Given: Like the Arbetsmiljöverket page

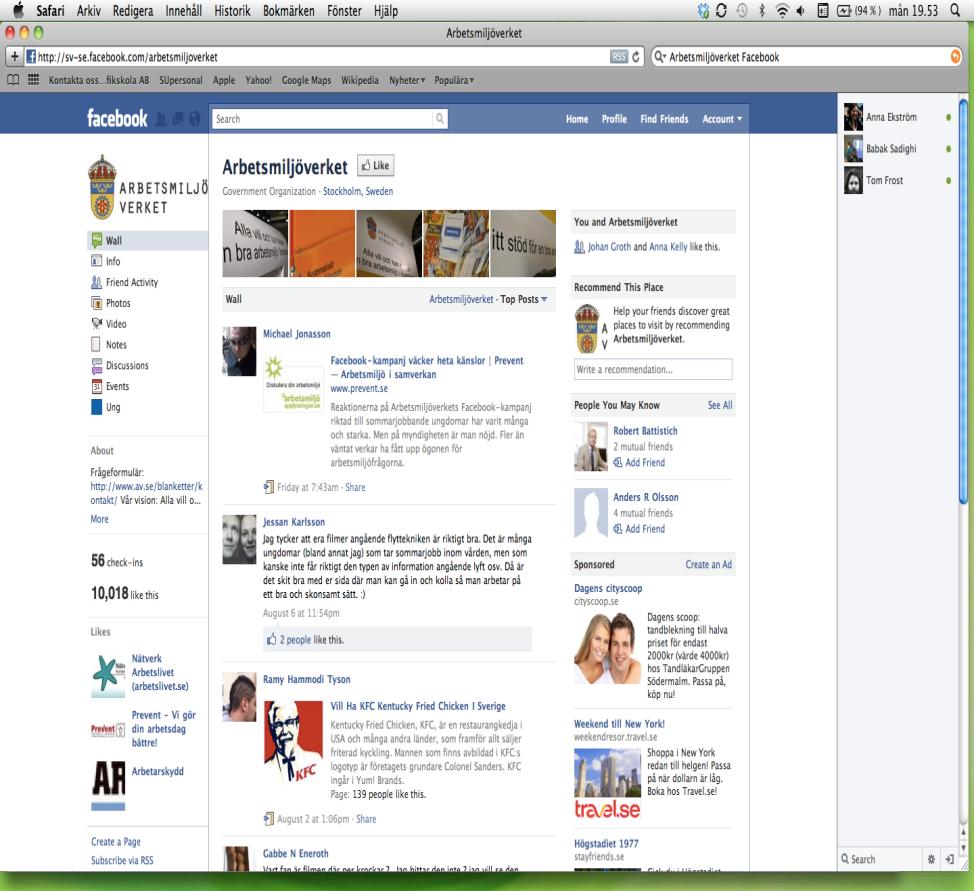Looking at the screenshot, I should click(x=376, y=165).
